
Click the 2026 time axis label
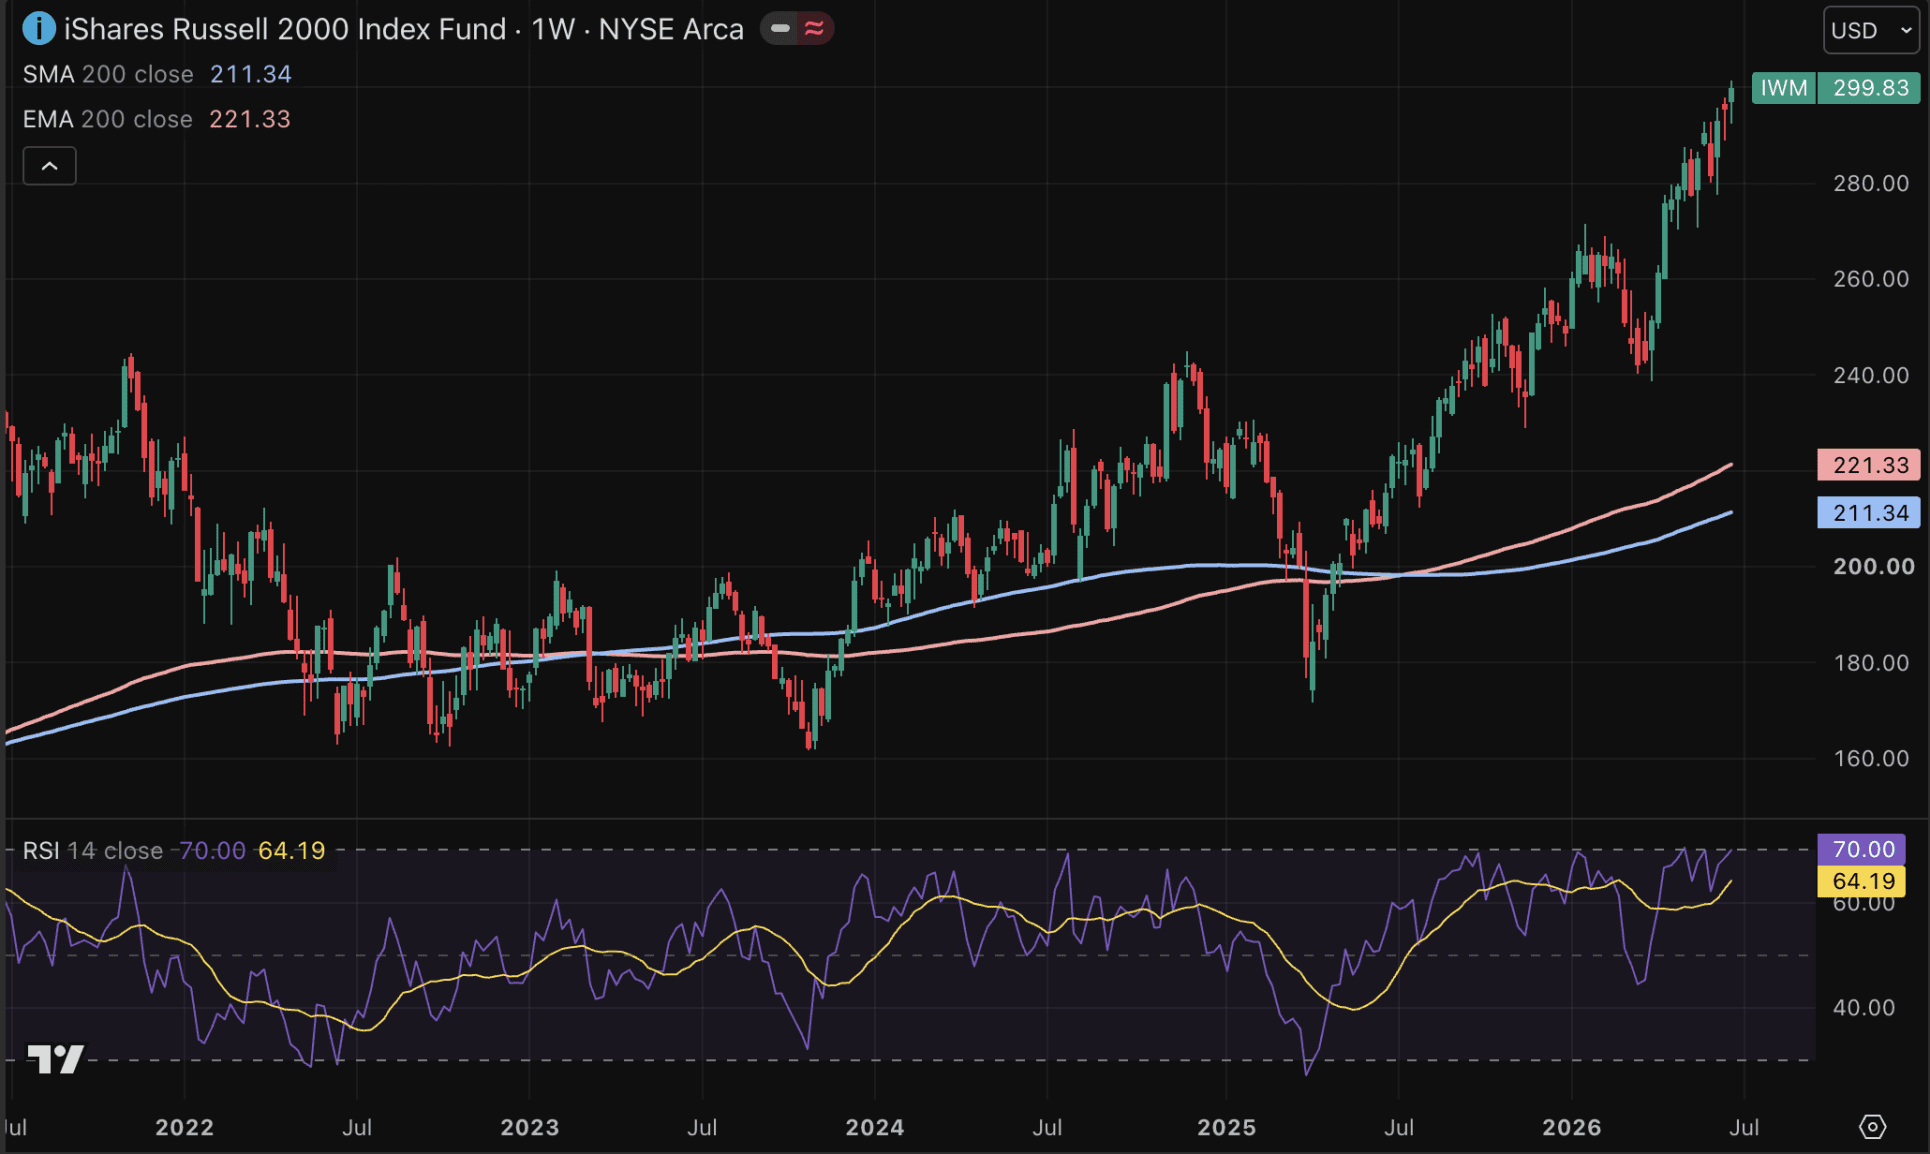(1571, 1128)
